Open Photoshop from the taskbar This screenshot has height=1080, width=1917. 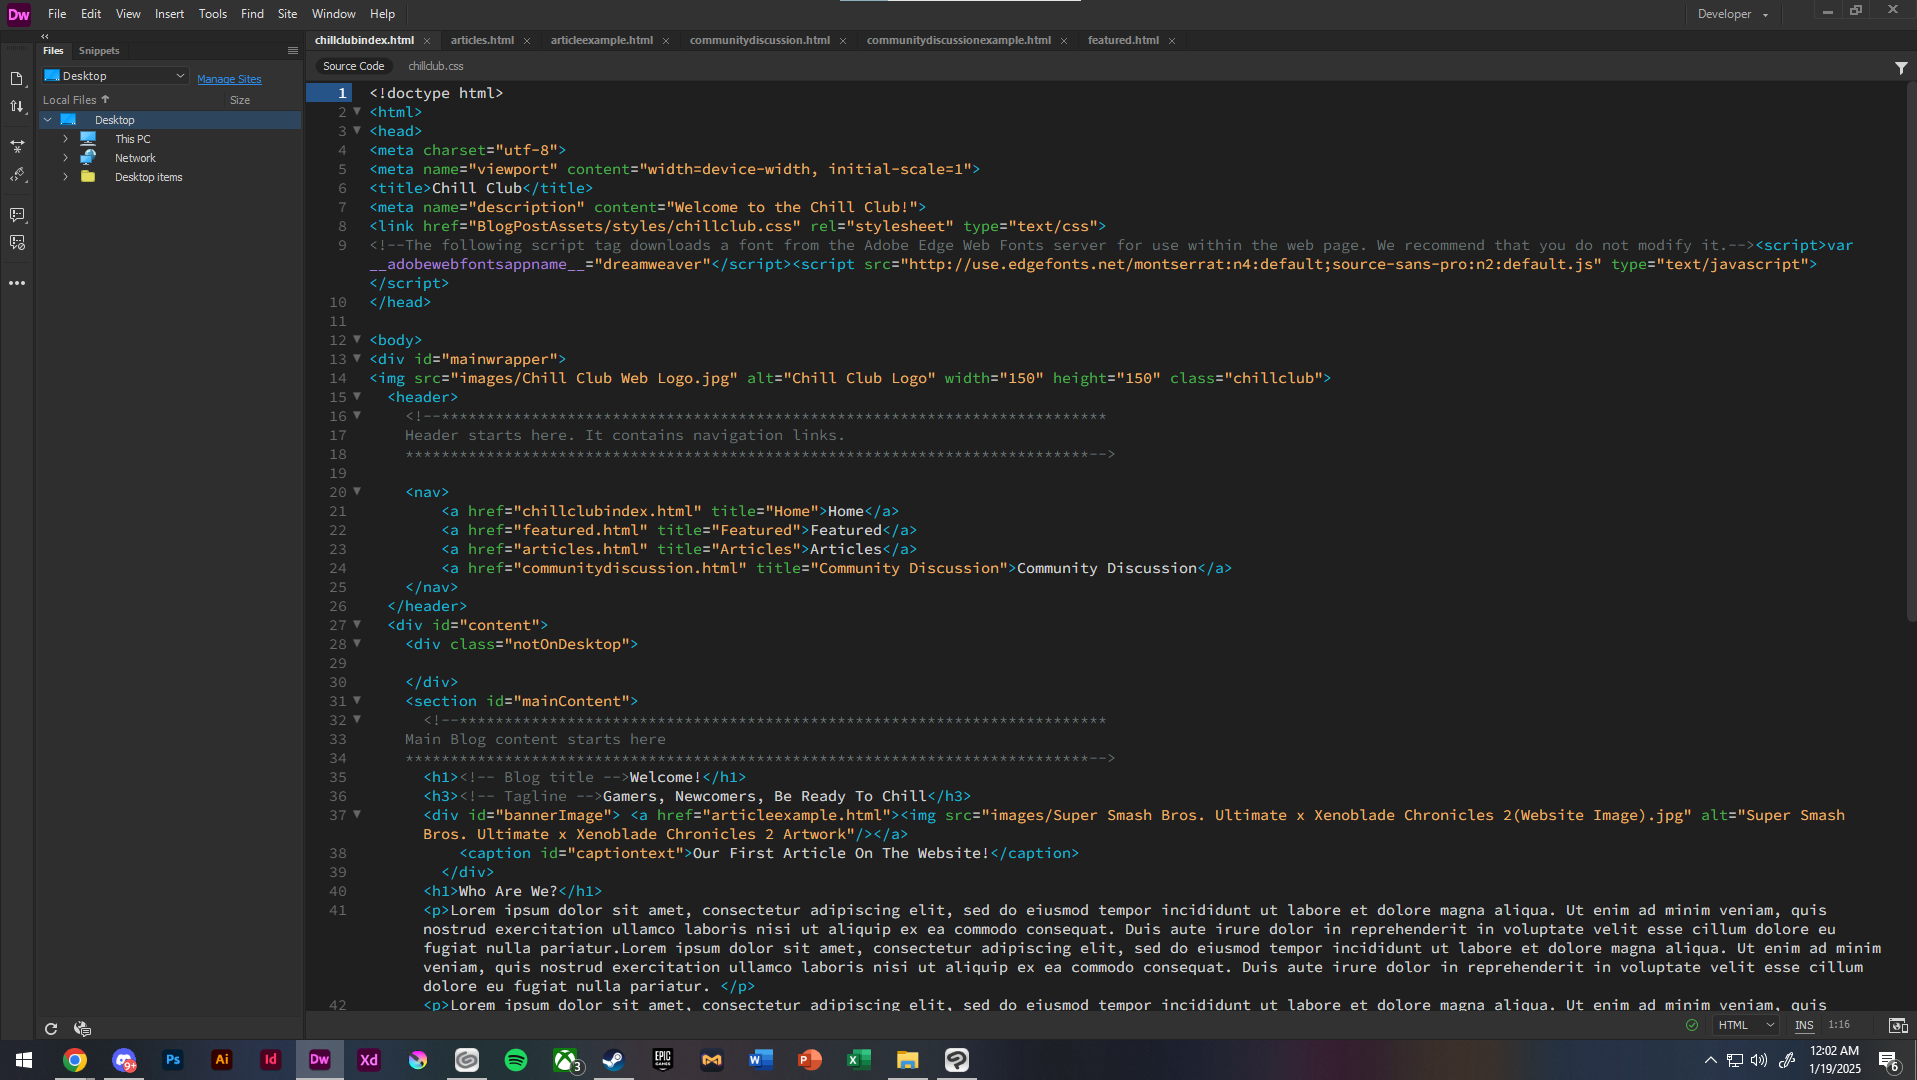click(x=173, y=1060)
